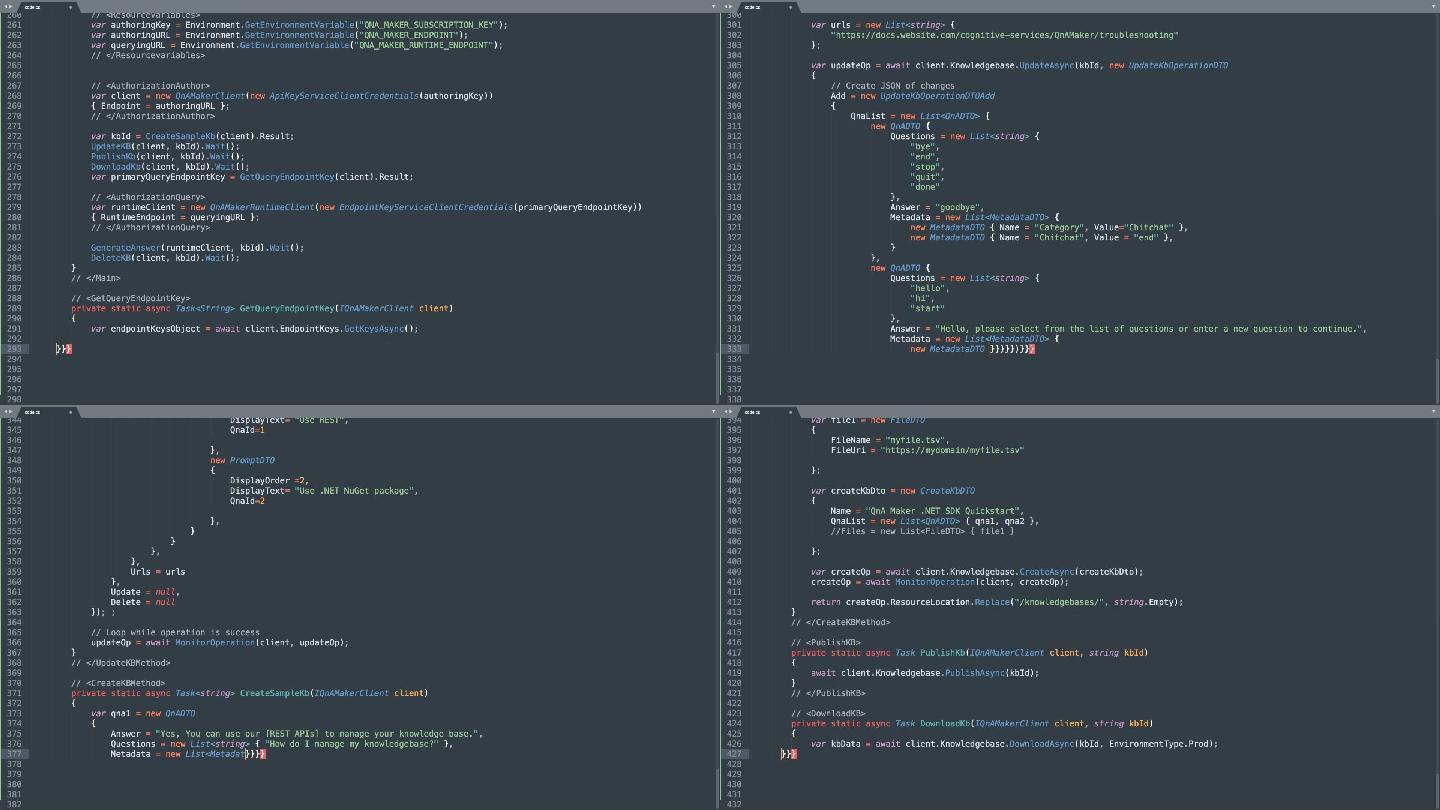
Task: Click next-tab arrow in the UpdateAsync pane
Action: (732, 6)
